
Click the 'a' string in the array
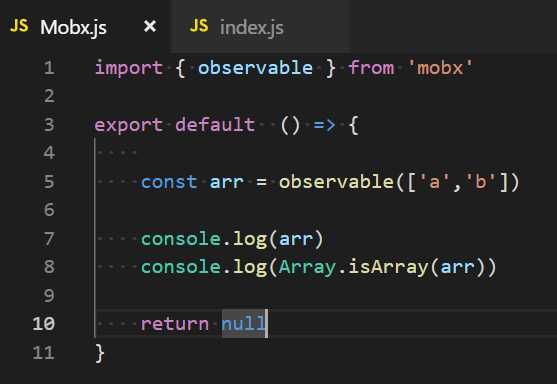434,182
